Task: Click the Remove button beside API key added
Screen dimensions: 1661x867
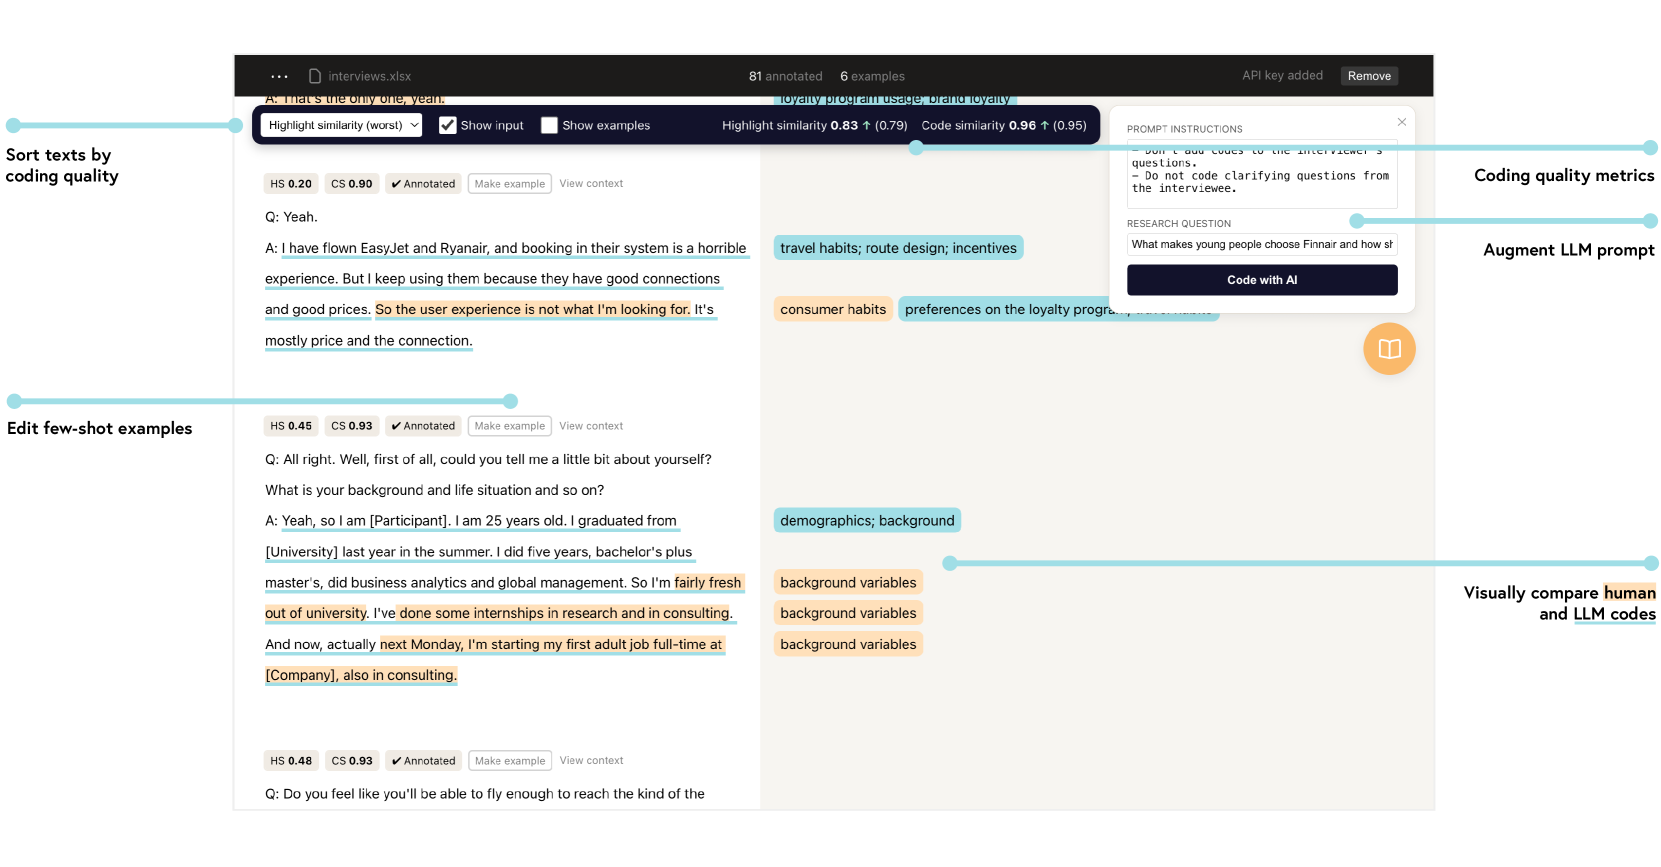Action: (1368, 76)
